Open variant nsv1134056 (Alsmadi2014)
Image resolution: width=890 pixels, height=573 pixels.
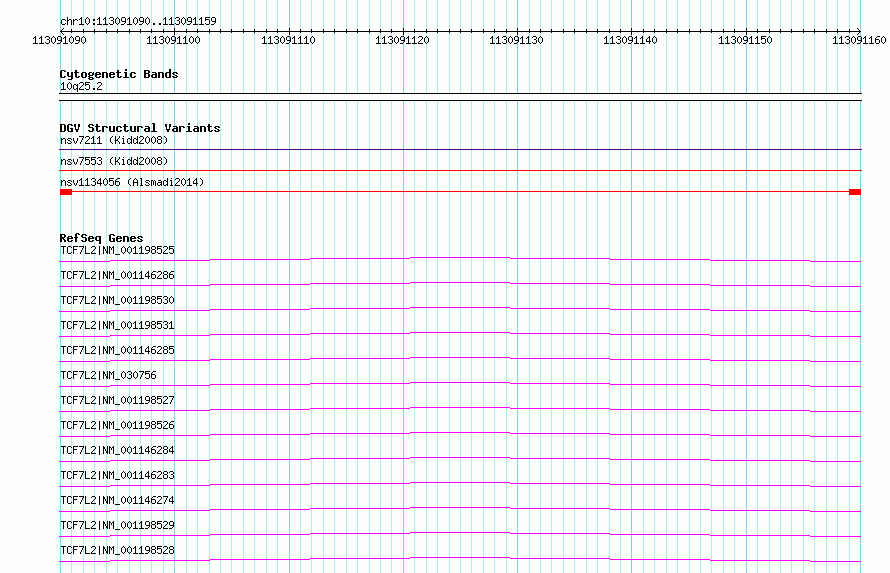coord(132,182)
